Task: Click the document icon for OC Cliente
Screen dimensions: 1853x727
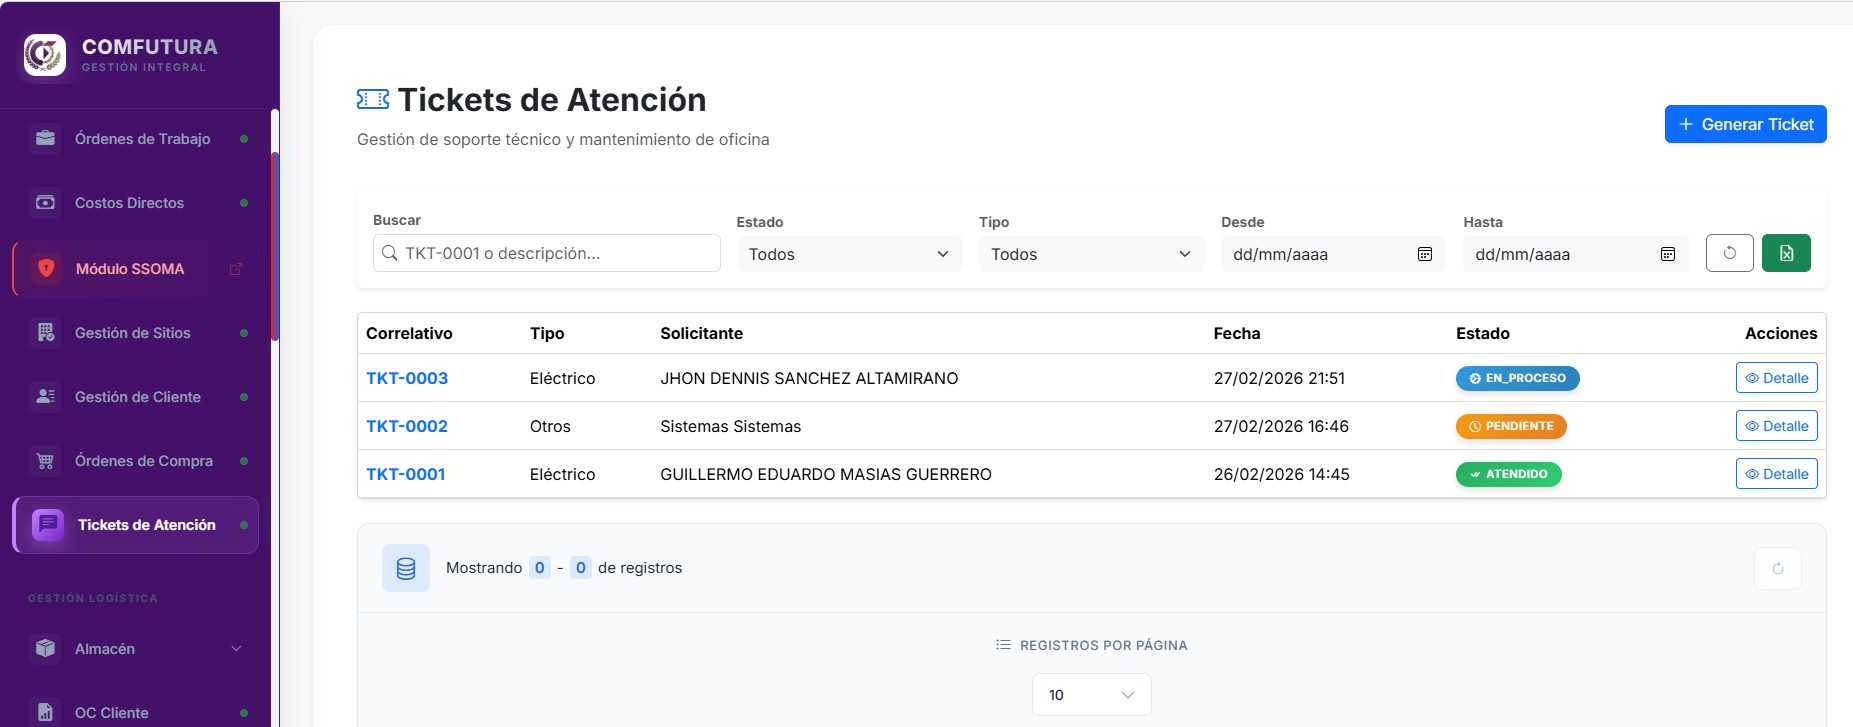Action: pyautogui.click(x=46, y=712)
